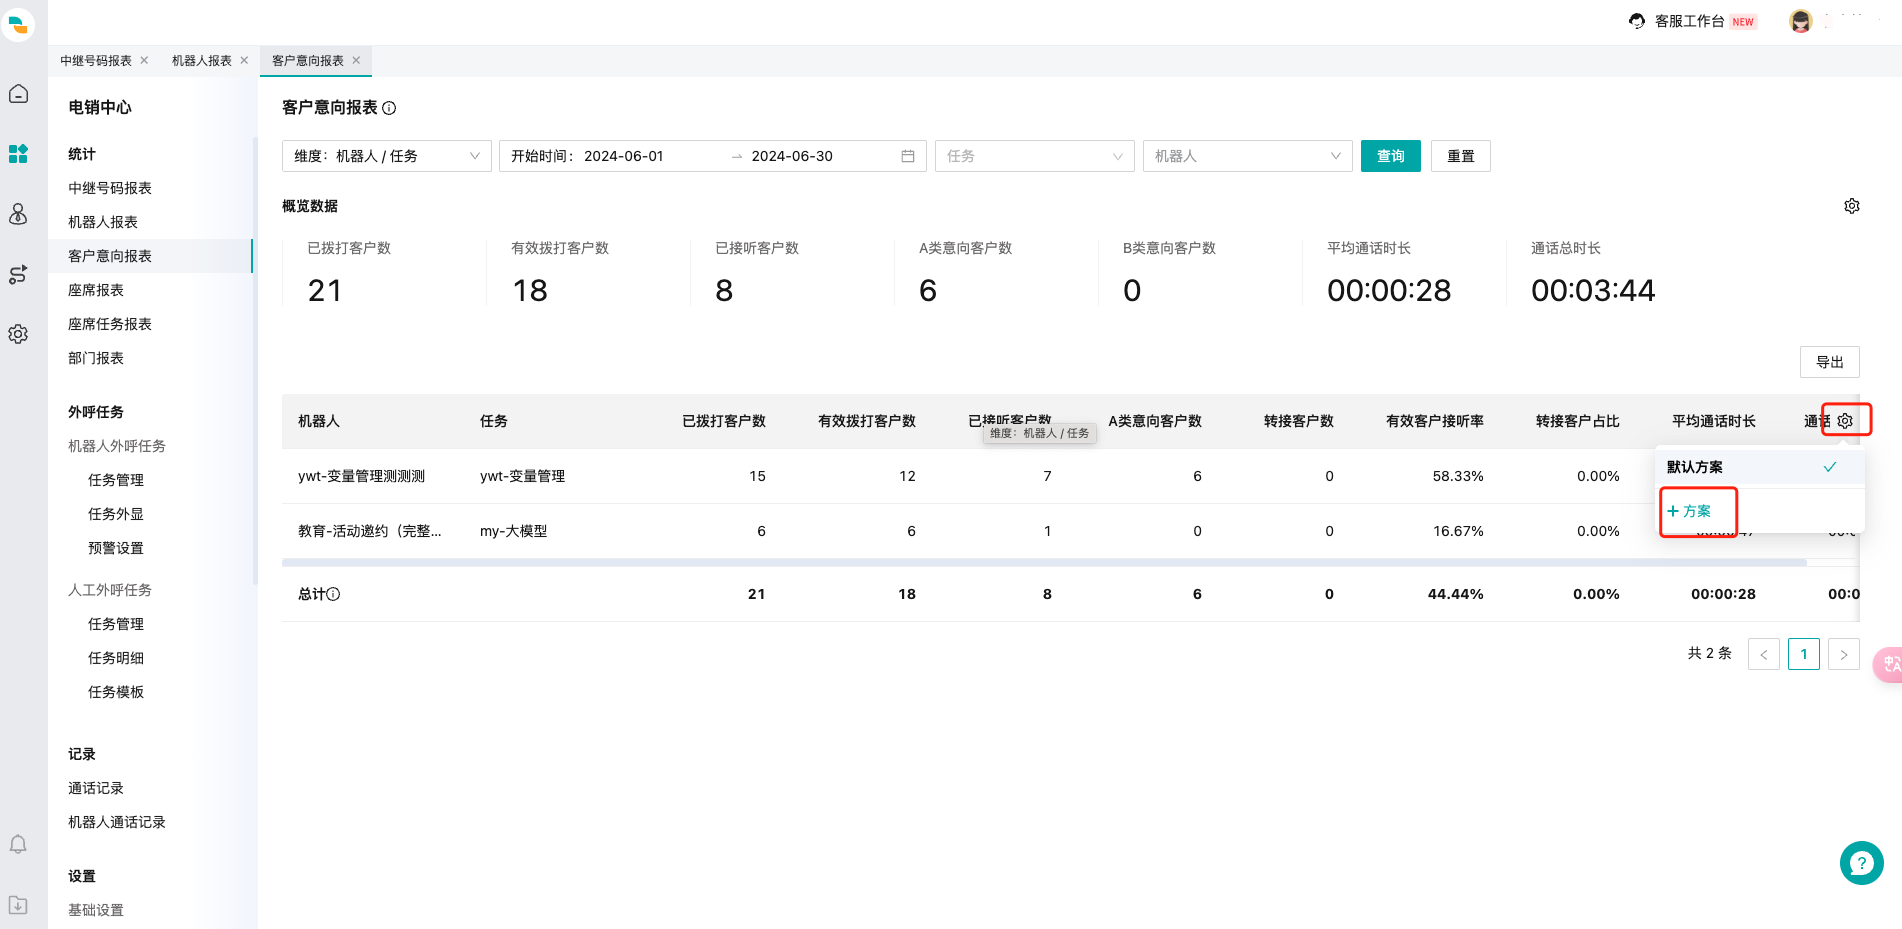
Task: Select 默认方案 with the checkmark
Action: click(1760, 467)
